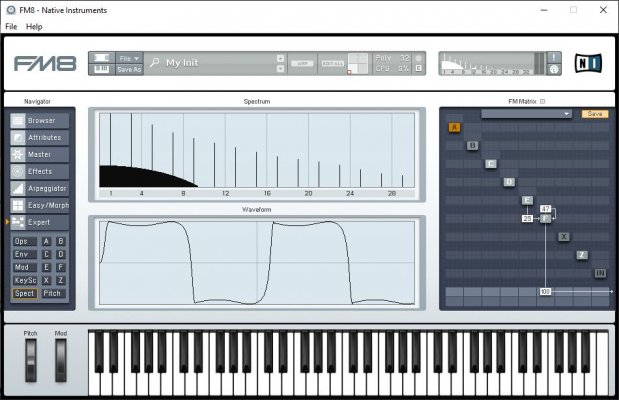619x400 pixels.
Task: Click the FM8 logo
Action: 45,64
